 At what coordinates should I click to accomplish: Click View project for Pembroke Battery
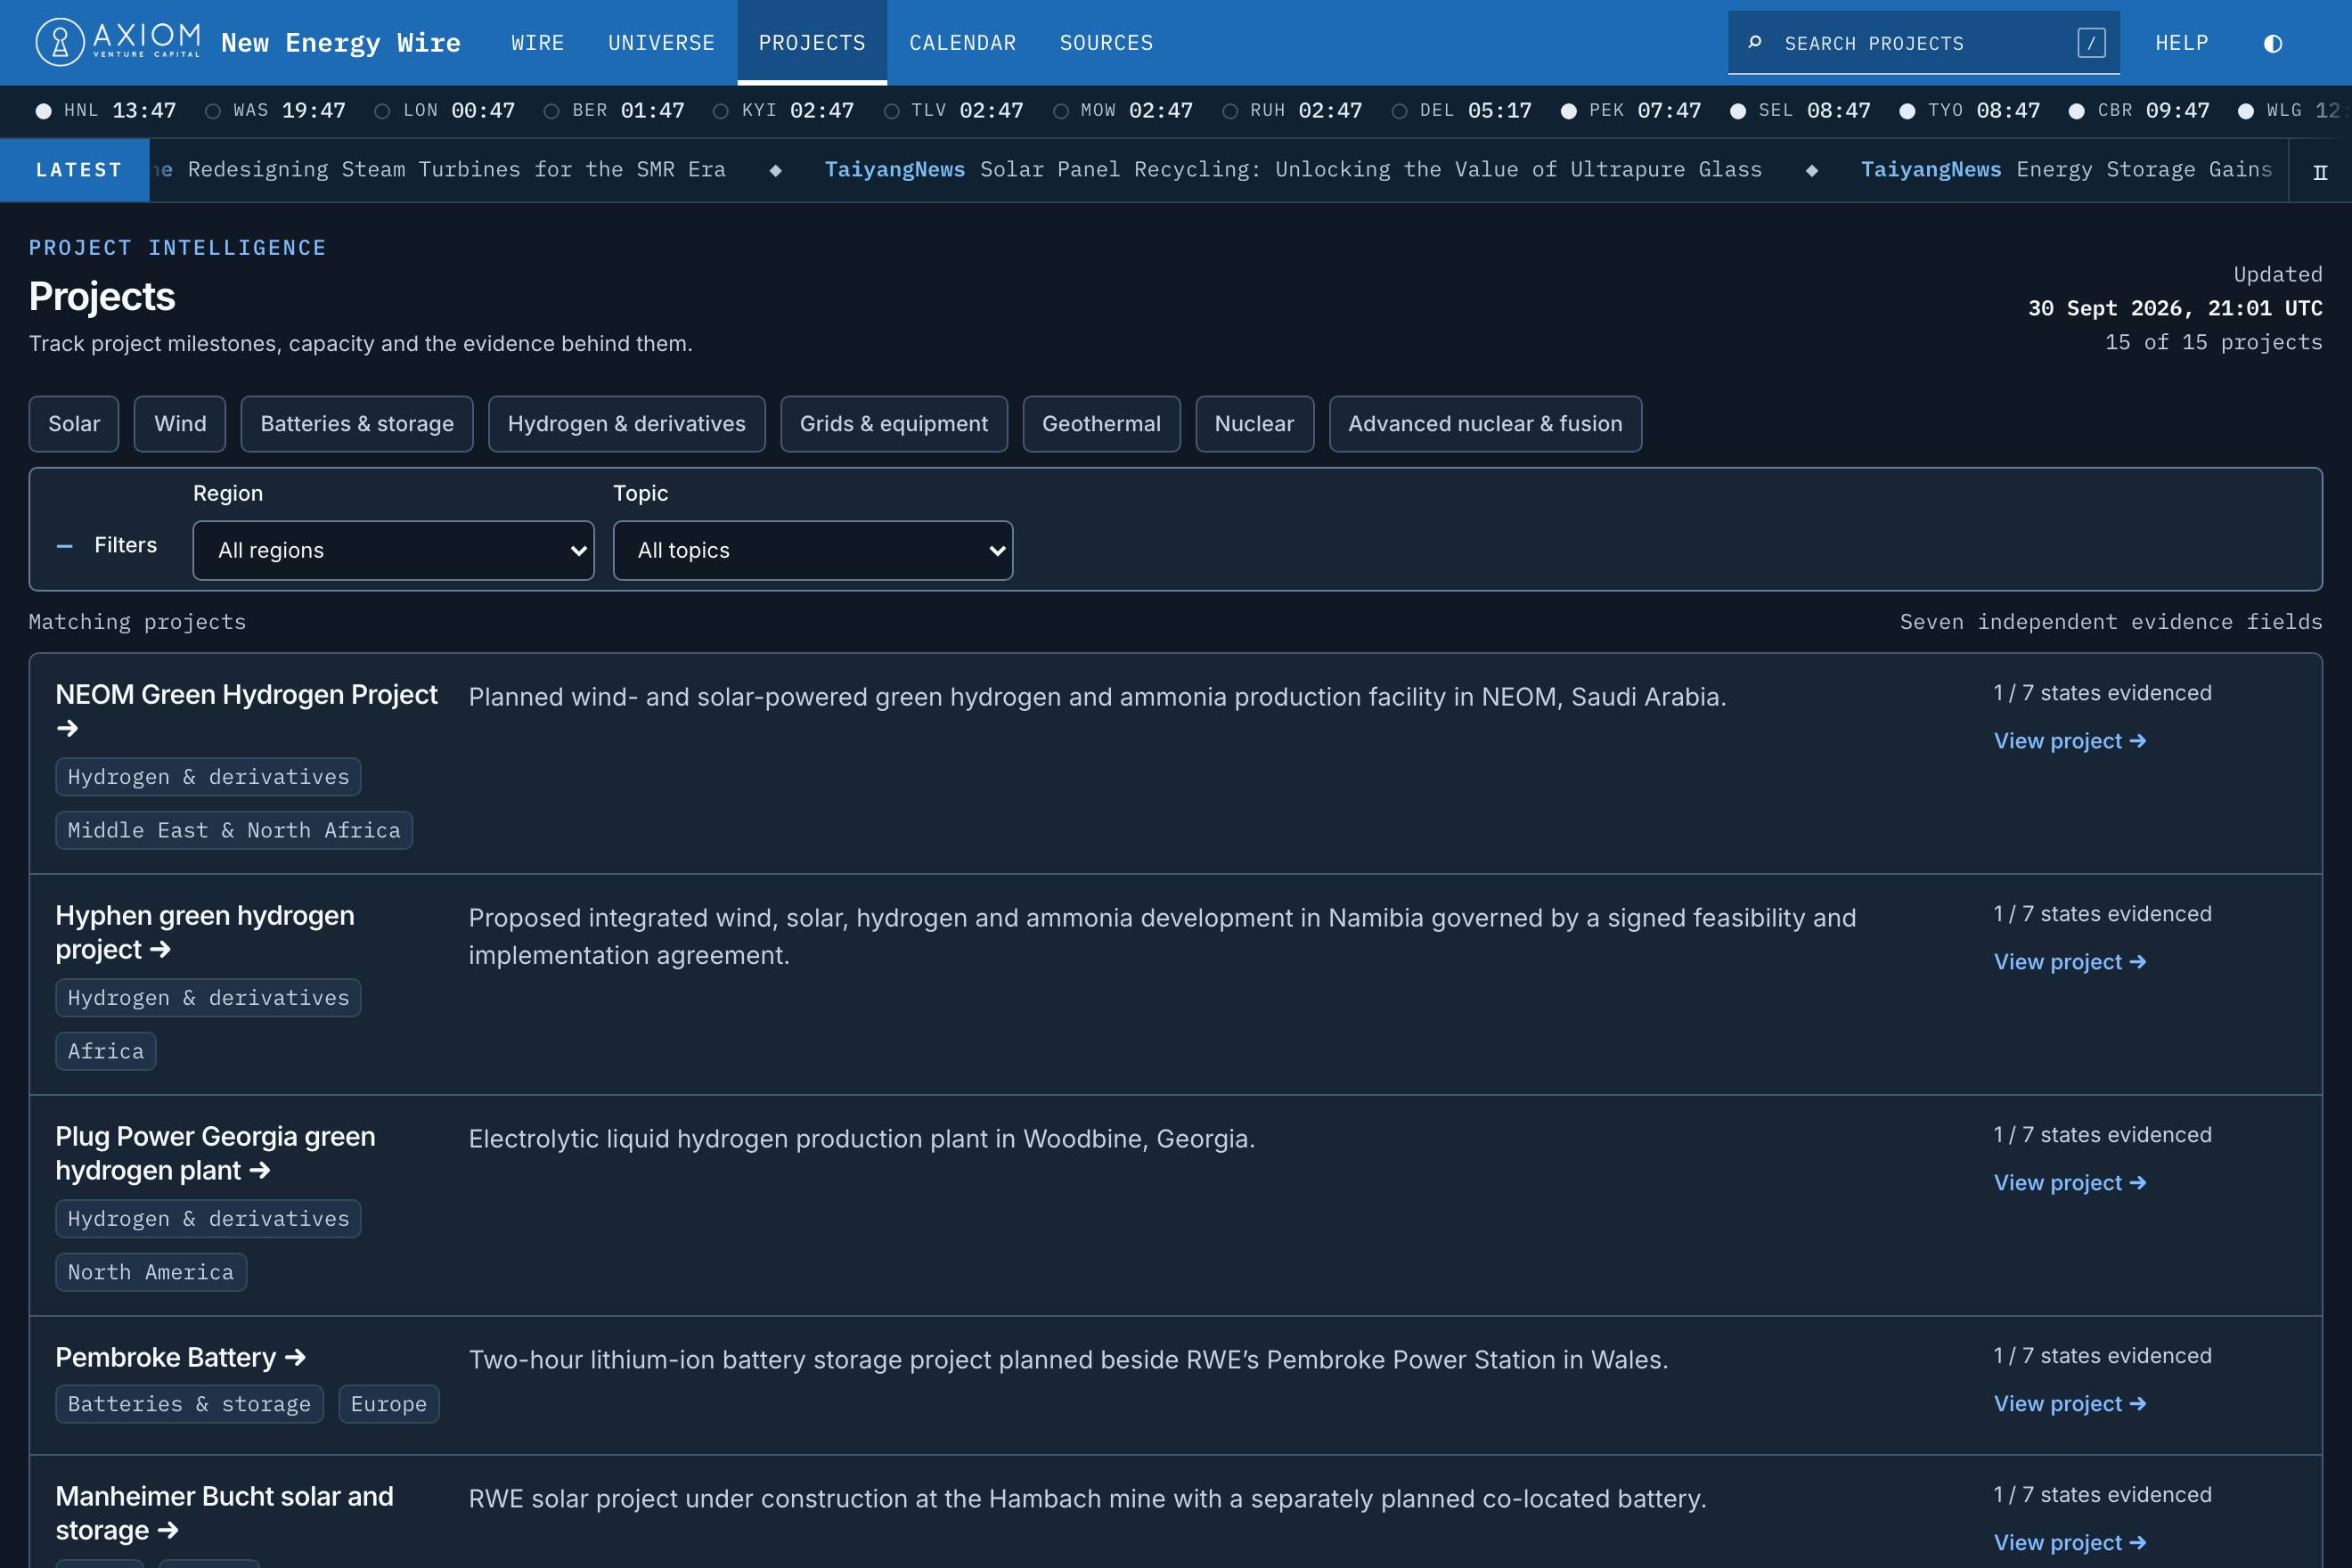click(2070, 1404)
